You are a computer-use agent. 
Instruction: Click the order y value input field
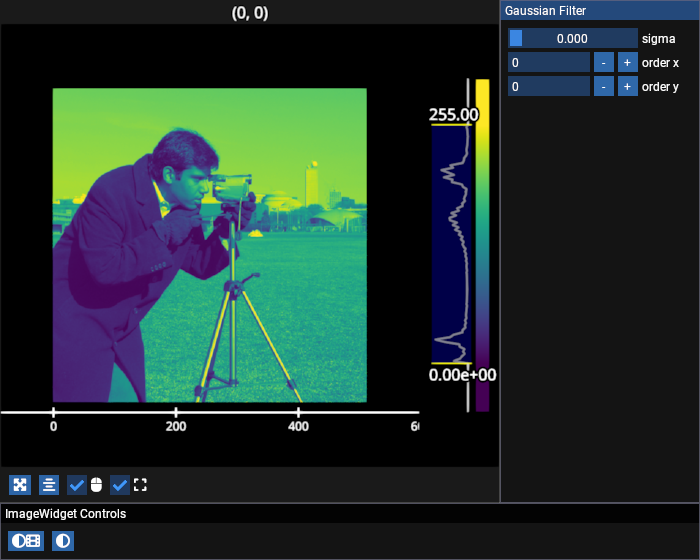coord(549,86)
